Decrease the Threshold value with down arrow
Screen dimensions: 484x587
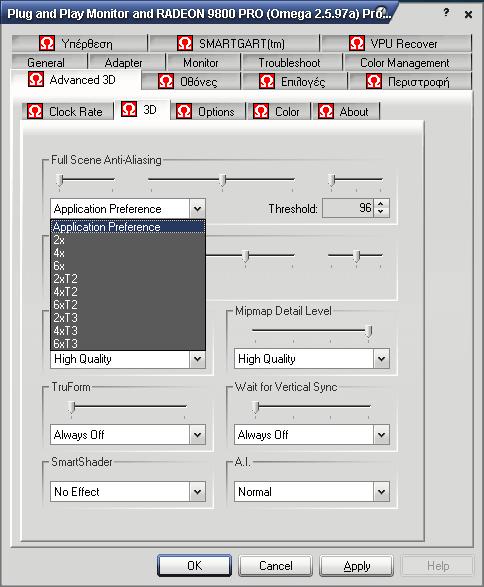(381, 213)
